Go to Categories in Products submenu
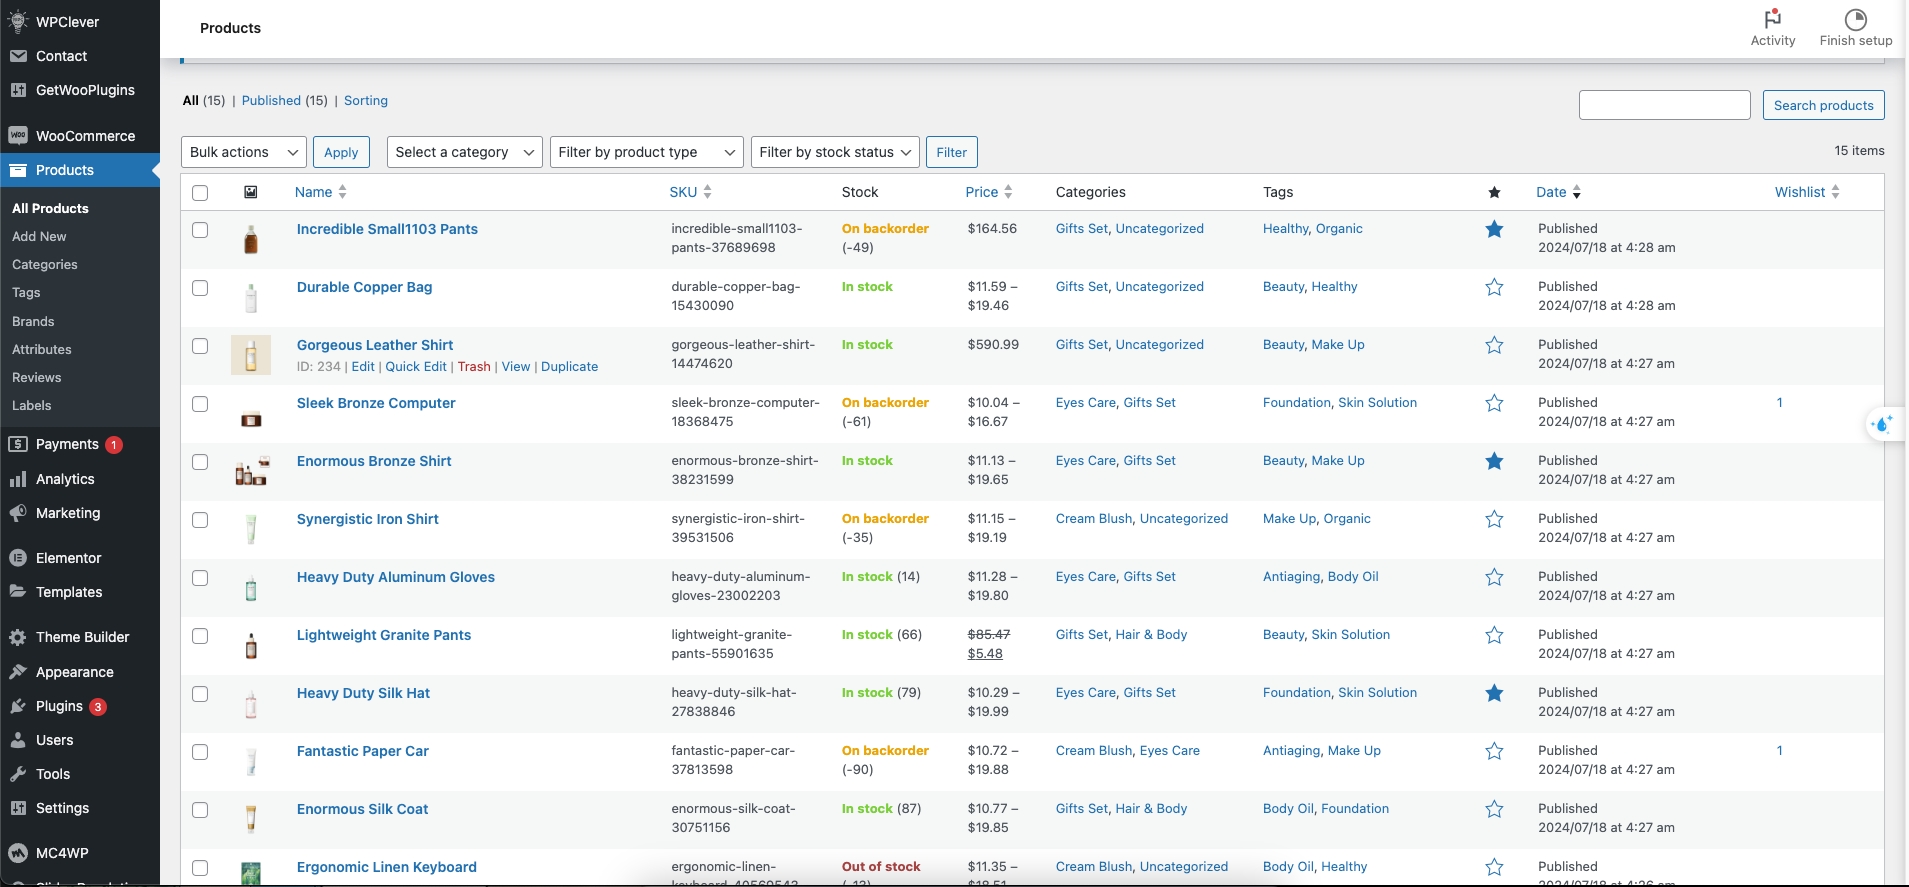The width and height of the screenshot is (1909, 887). 45,265
